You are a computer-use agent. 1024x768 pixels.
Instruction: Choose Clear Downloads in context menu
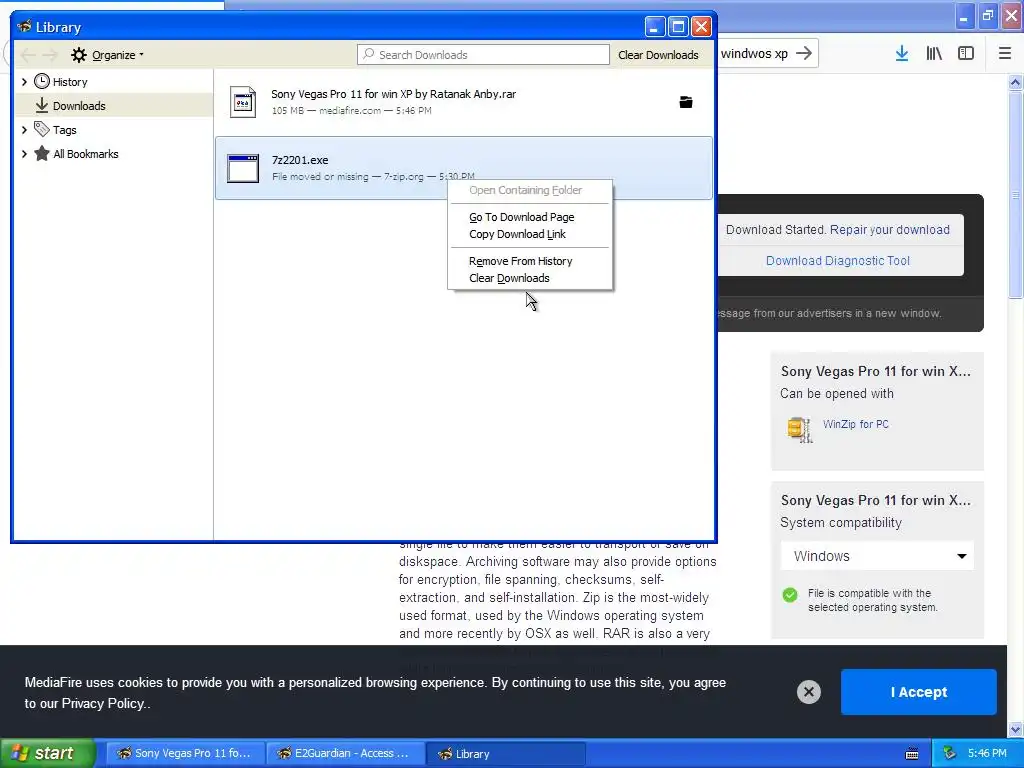point(509,278)
